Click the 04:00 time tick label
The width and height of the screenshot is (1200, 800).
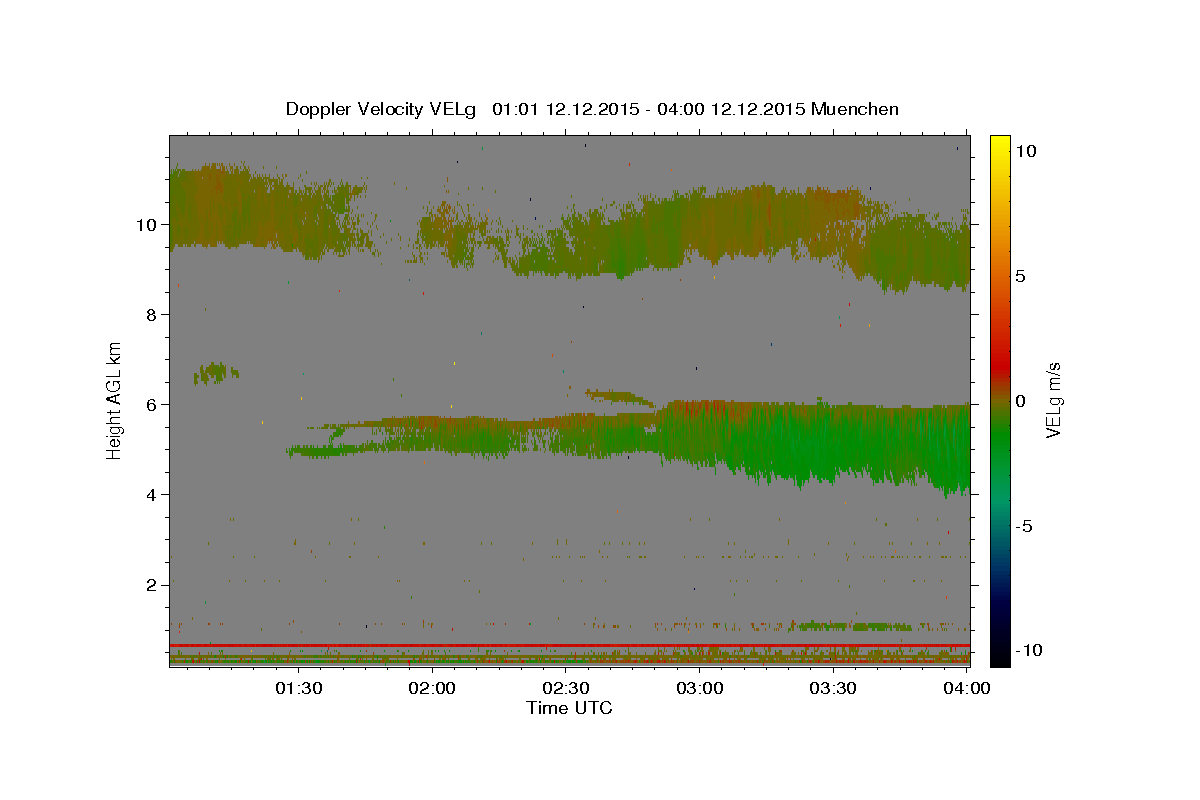point(968,688)
